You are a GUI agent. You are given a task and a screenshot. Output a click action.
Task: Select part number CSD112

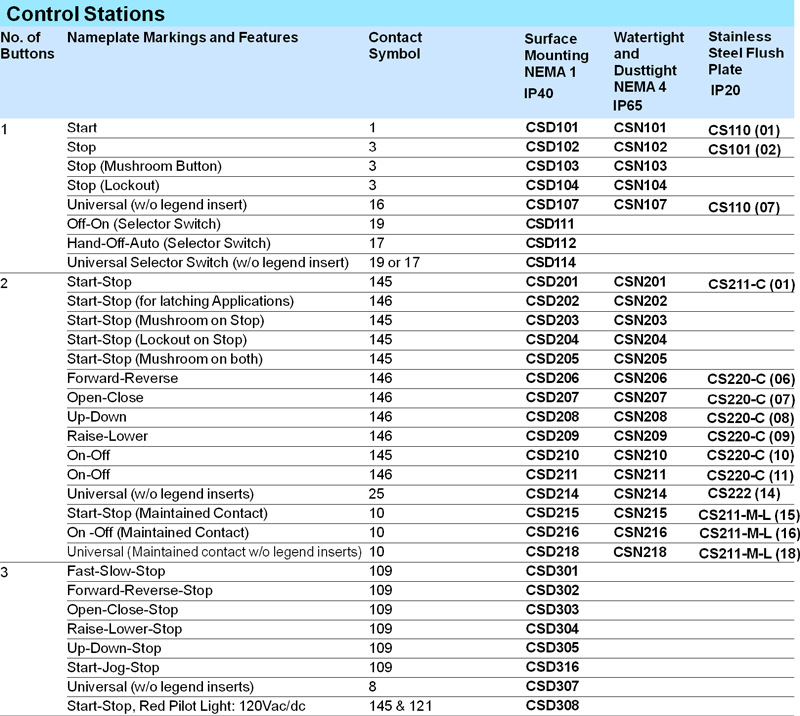point(551,243)
